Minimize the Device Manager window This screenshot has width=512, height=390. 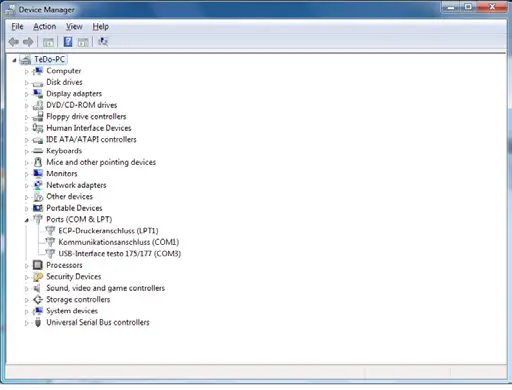tap(451, 7)
